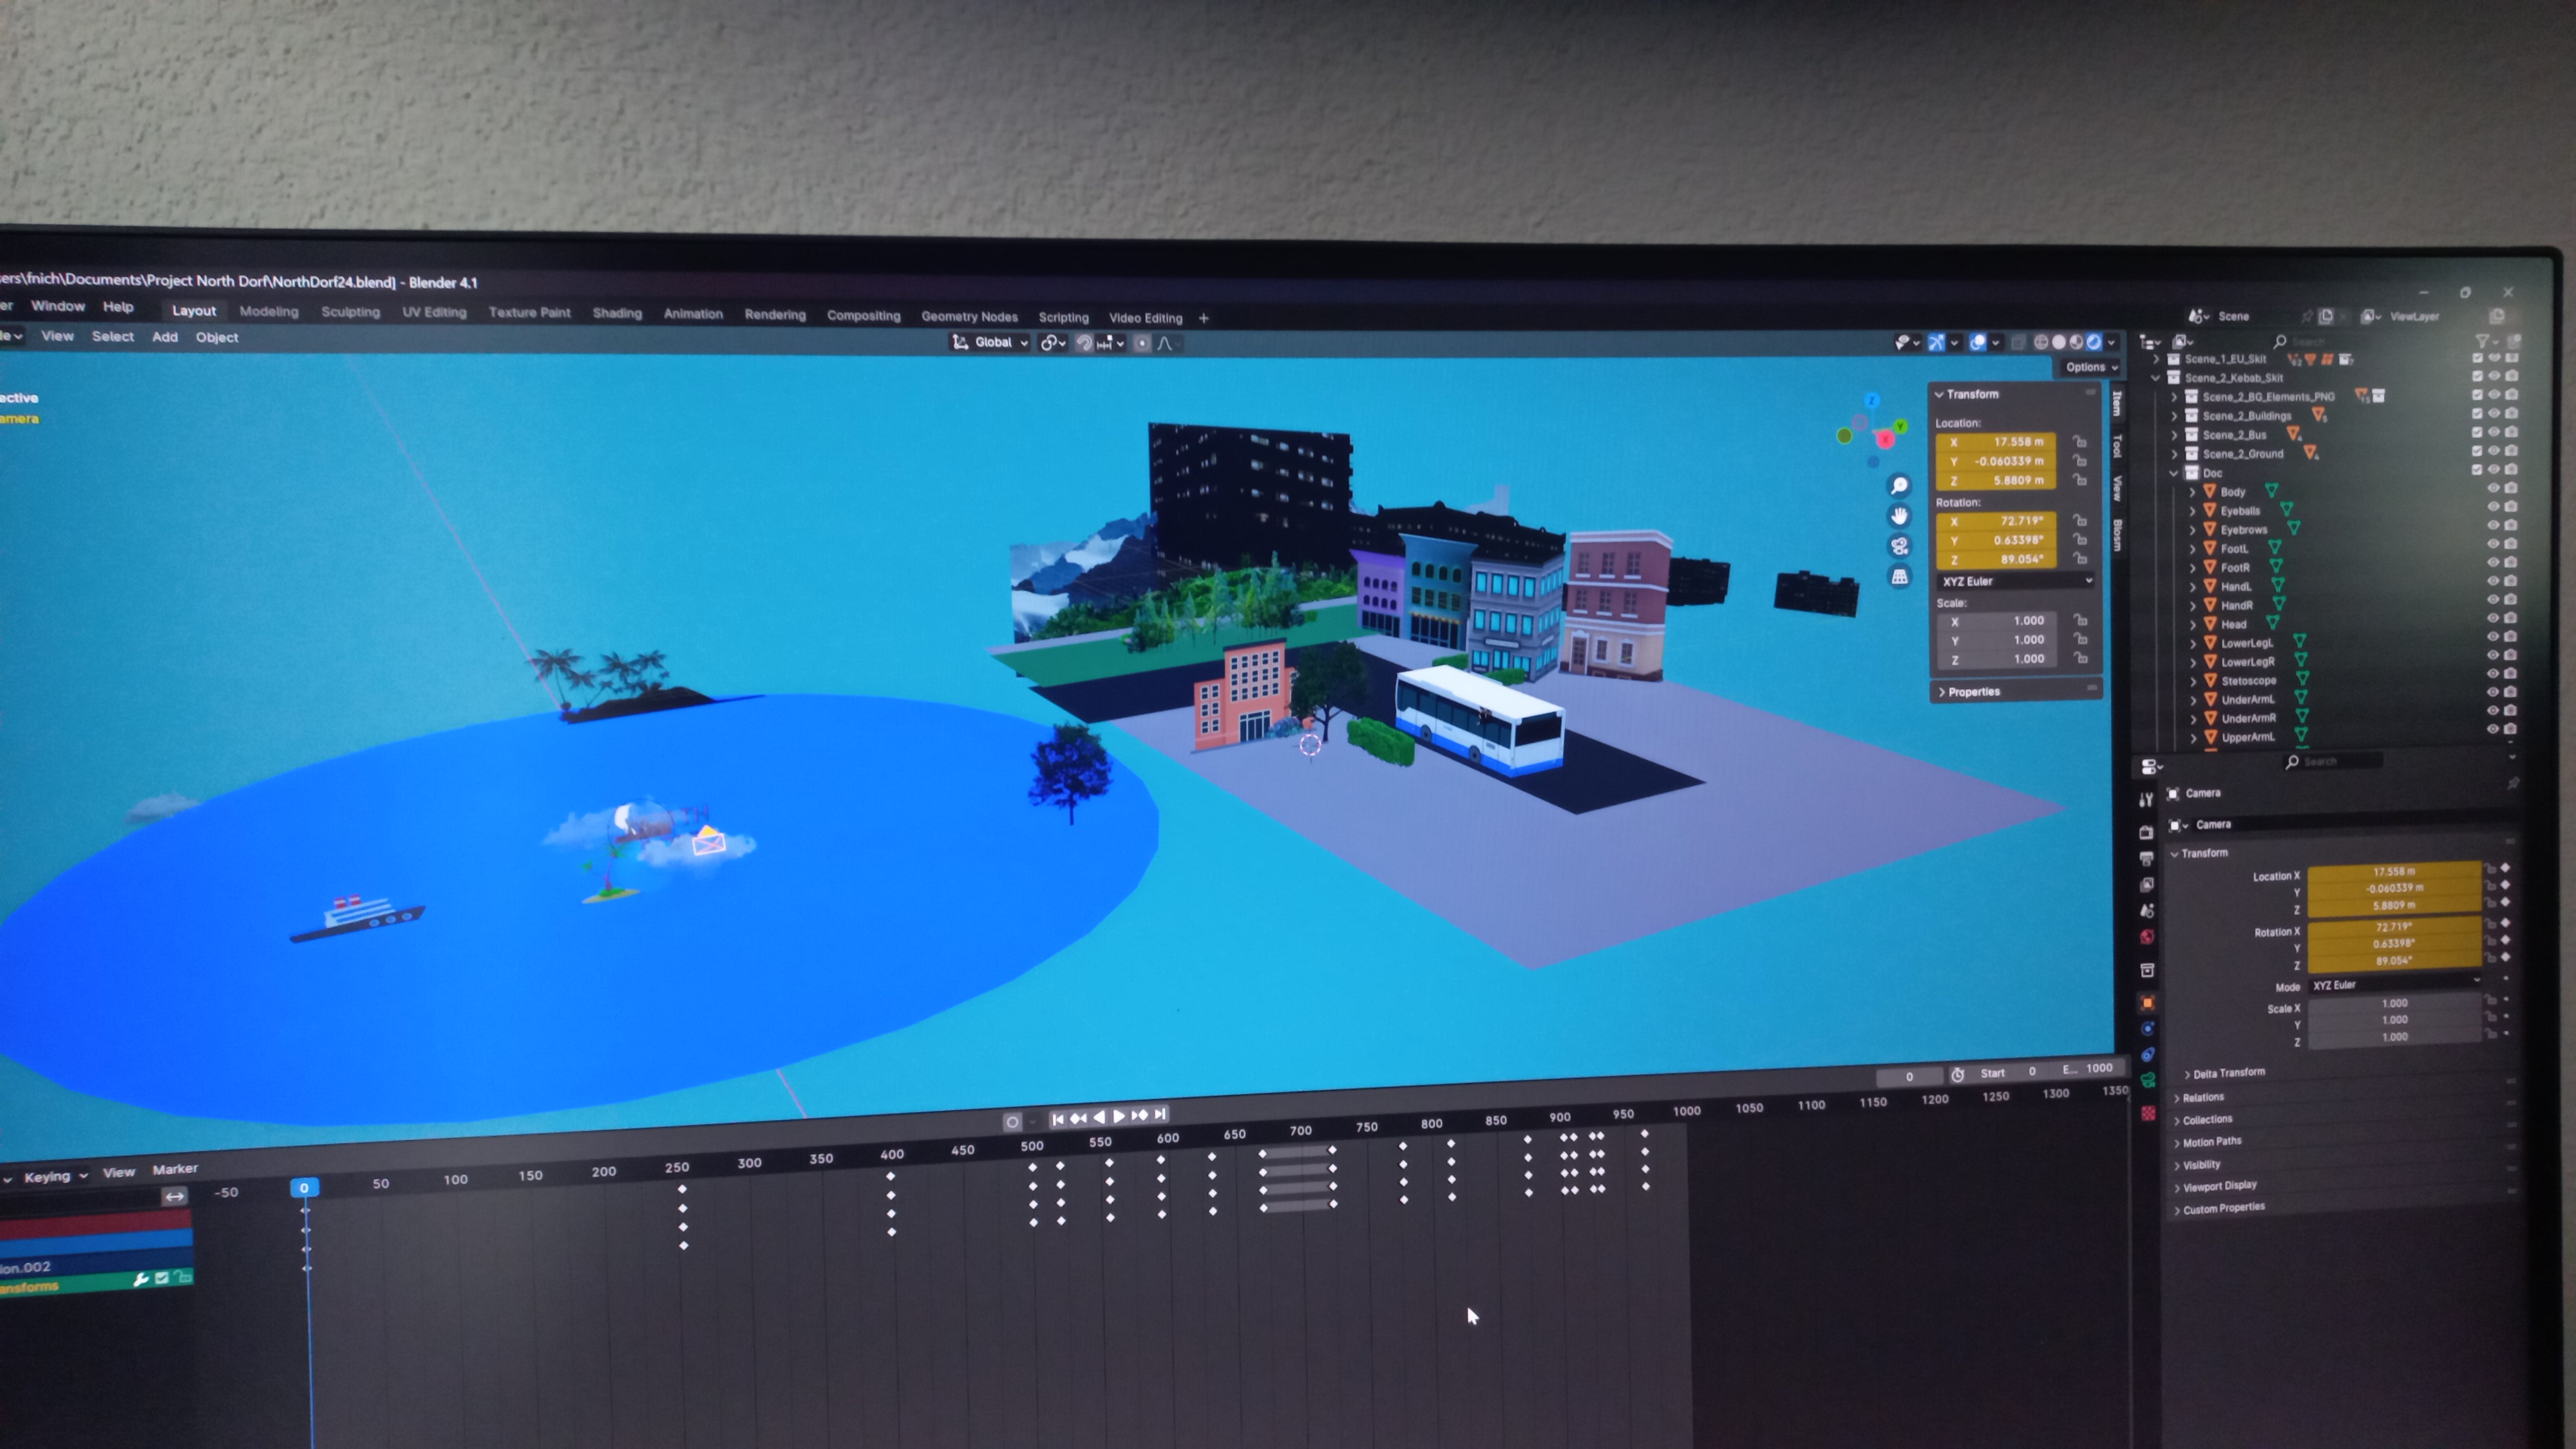Expand the Scene_2_Ground collection
Viewport: 2576px width, 1449px height.
pos(2174,454)
